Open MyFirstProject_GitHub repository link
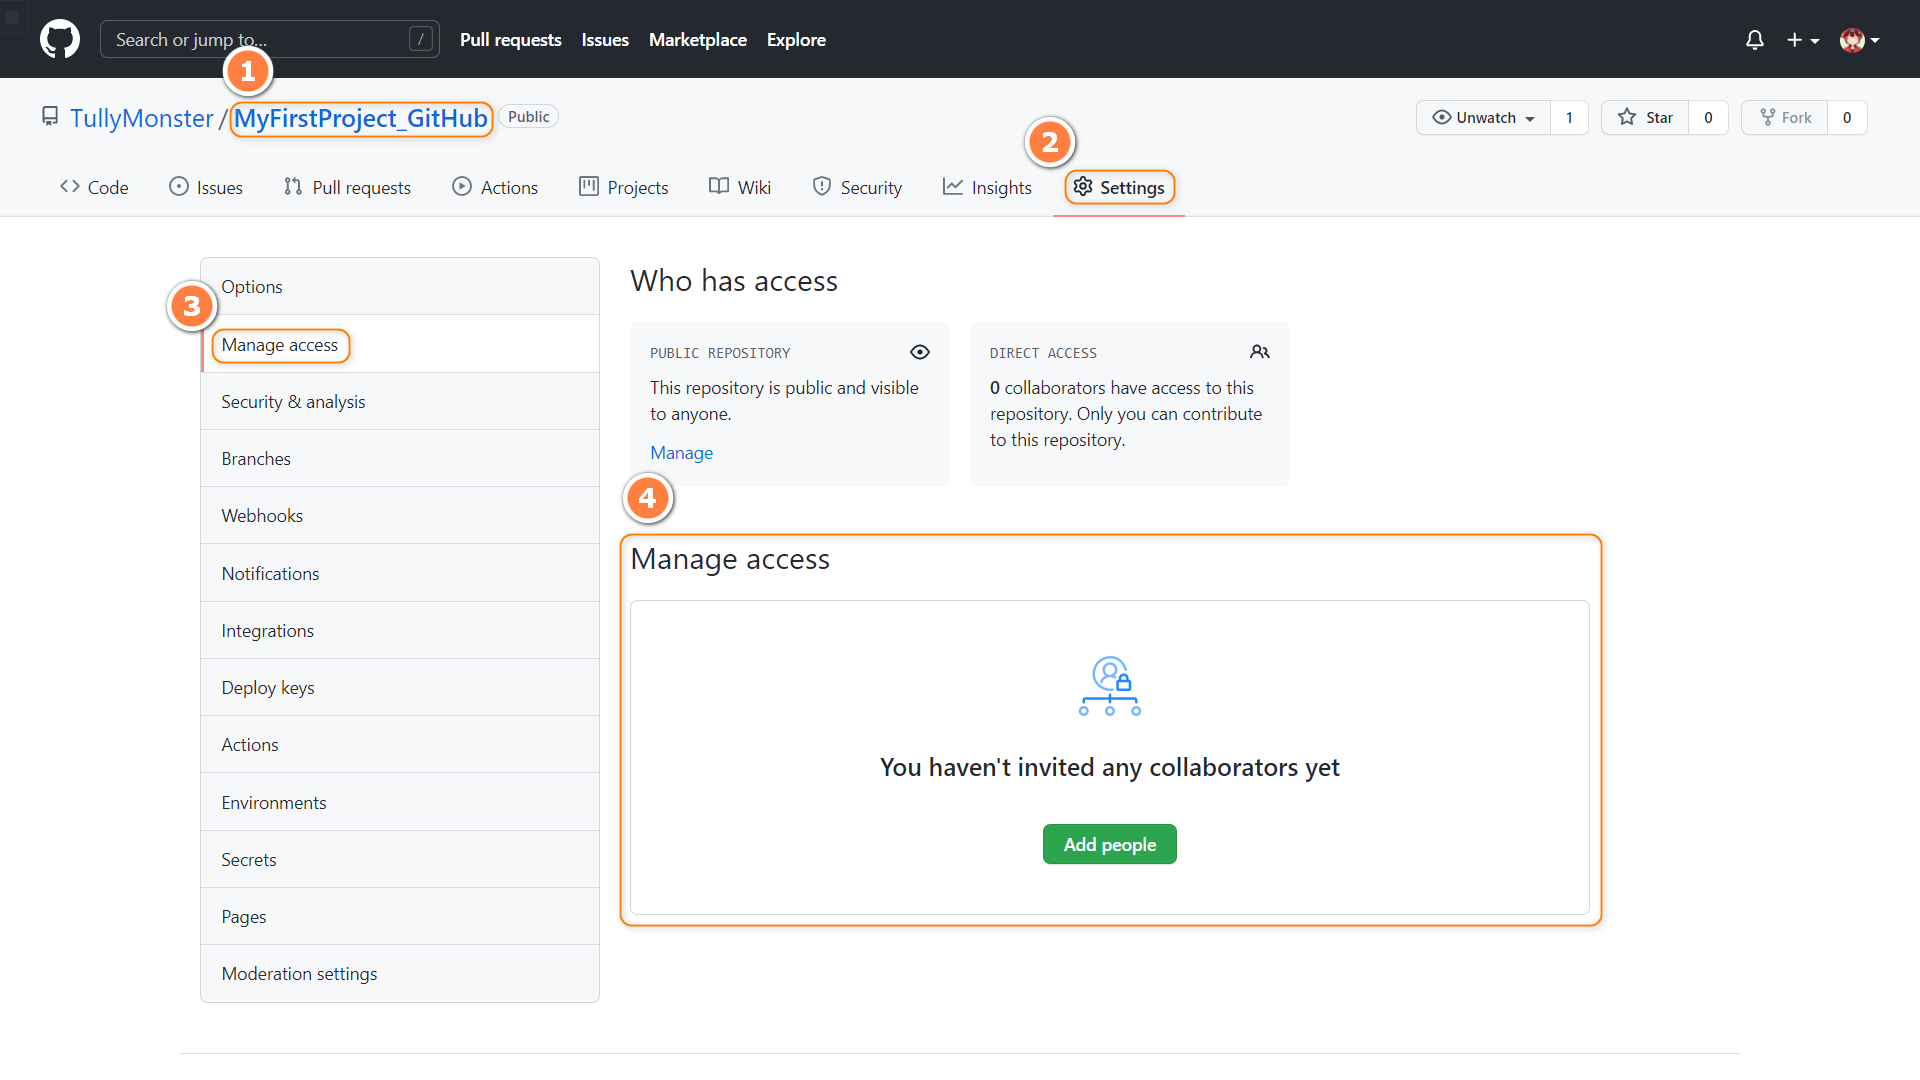1920x1080 pixels. (x=361, y=118)
